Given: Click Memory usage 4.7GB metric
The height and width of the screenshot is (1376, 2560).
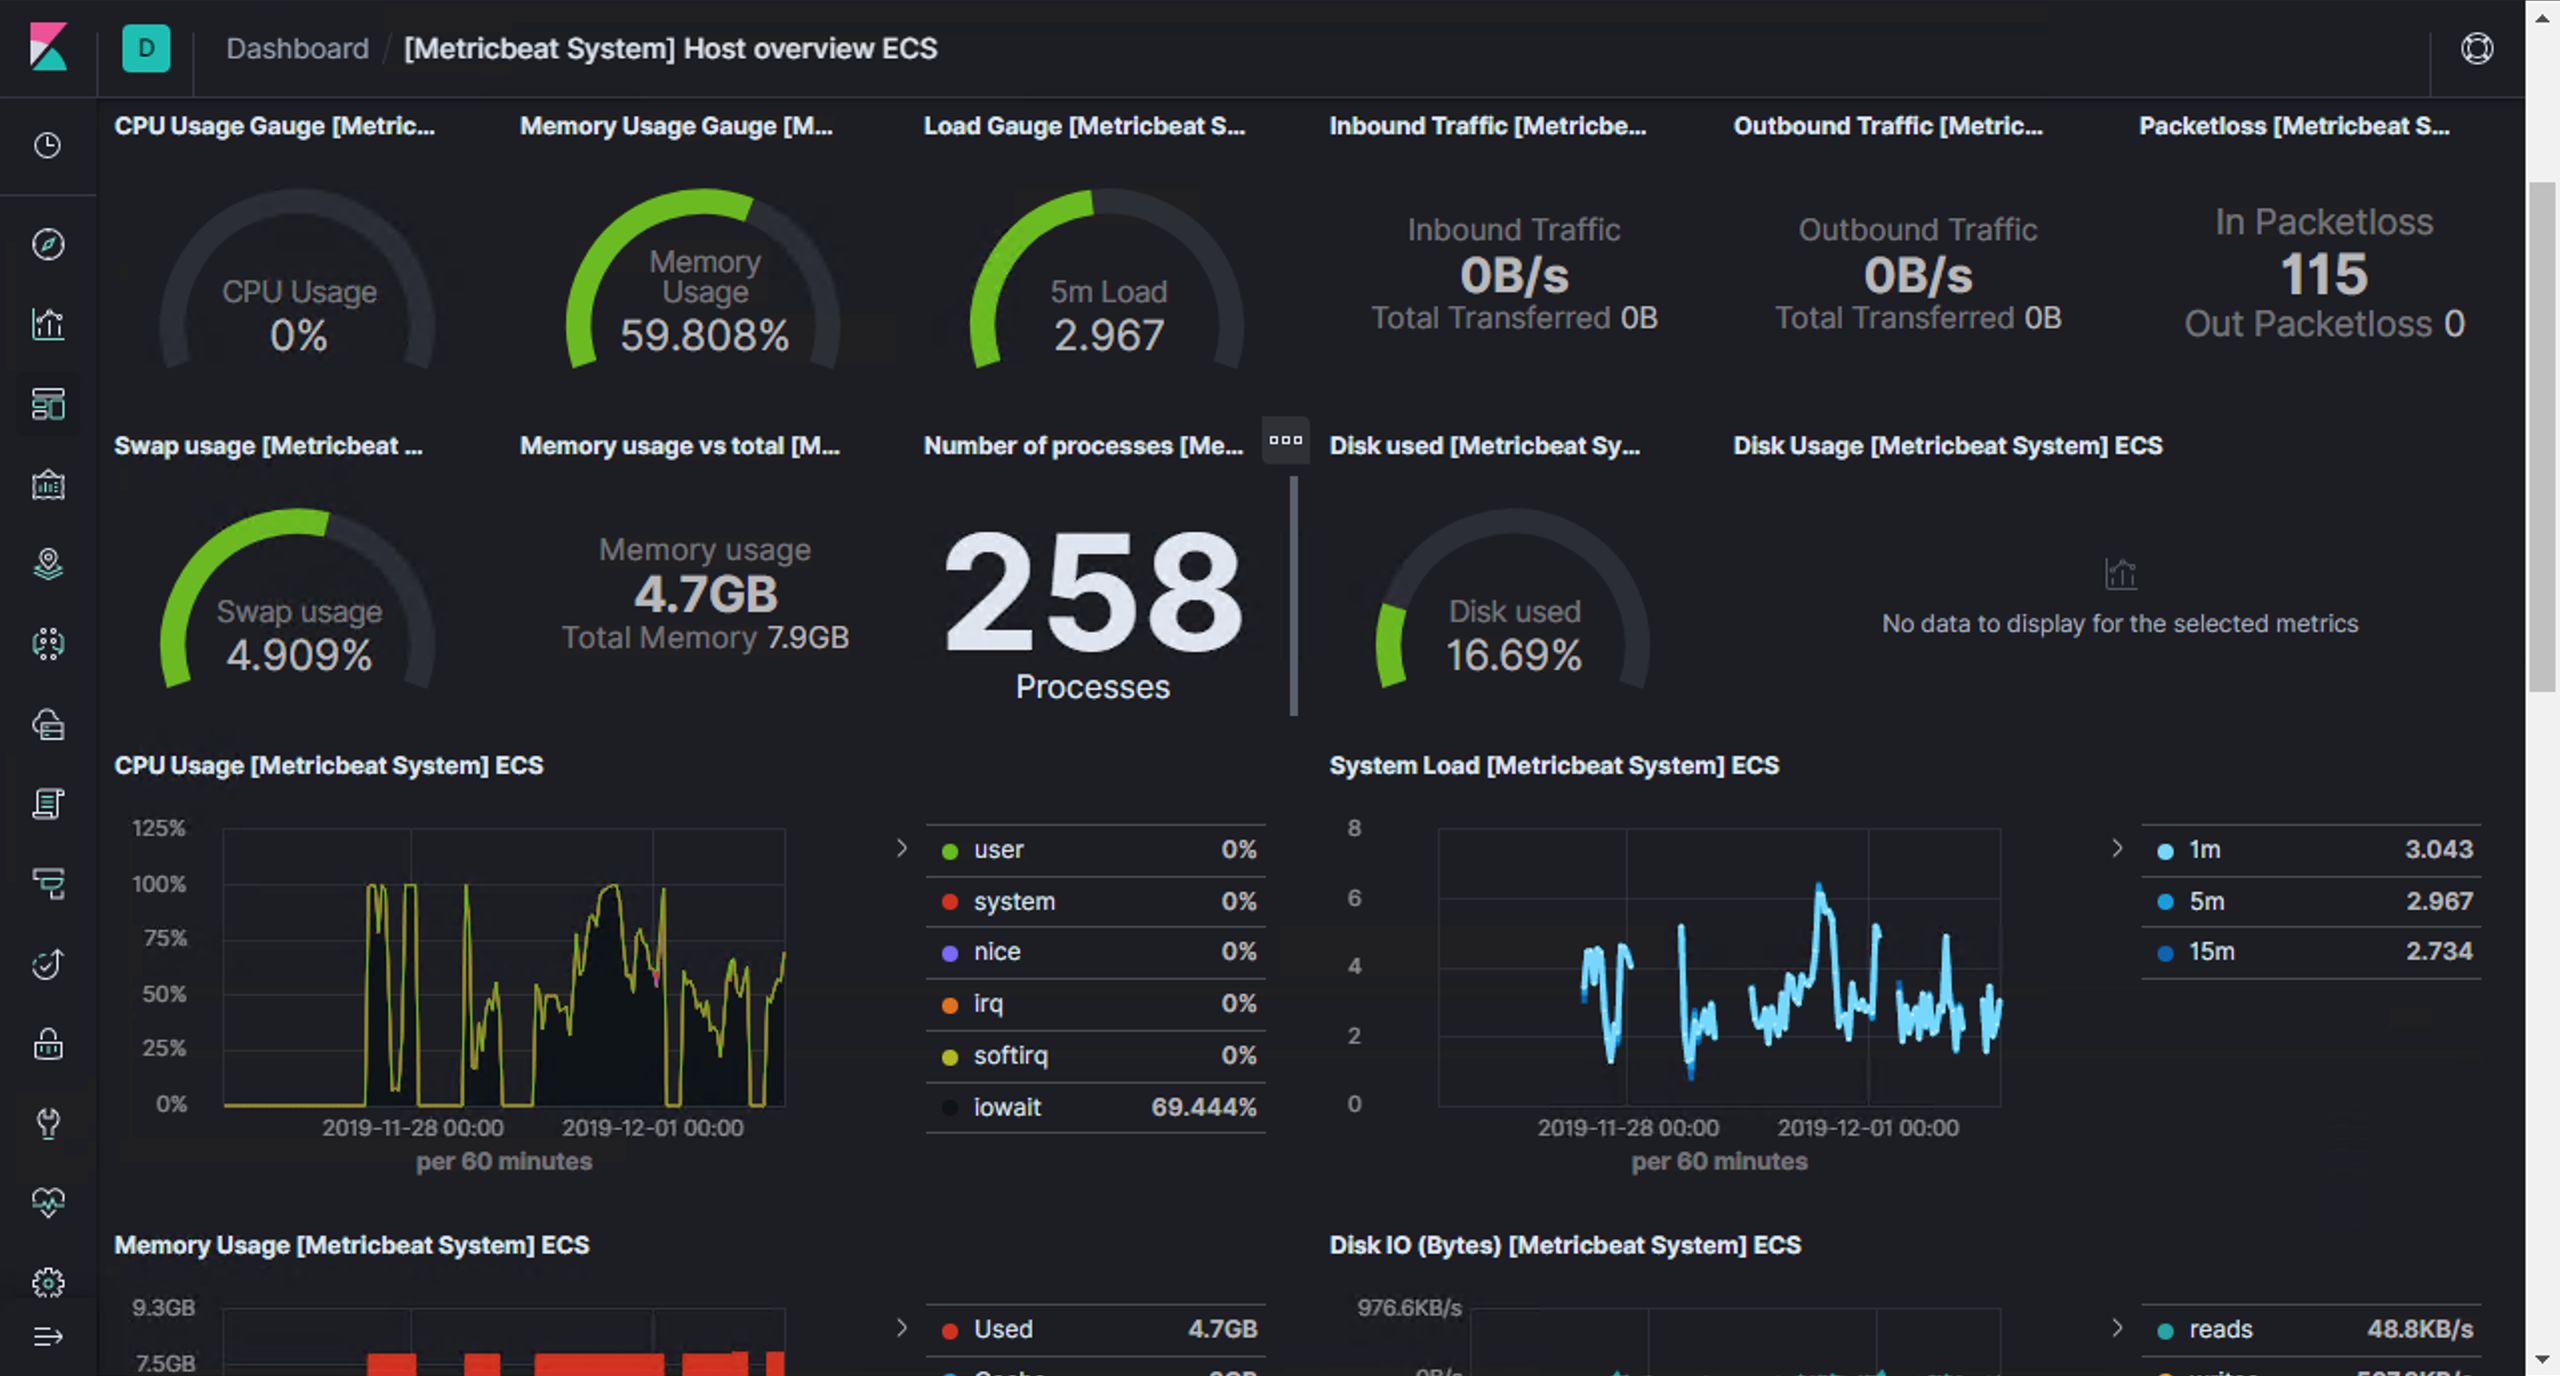Looking at the screenshot, I should pyautogui.click(x=705, y=594).
